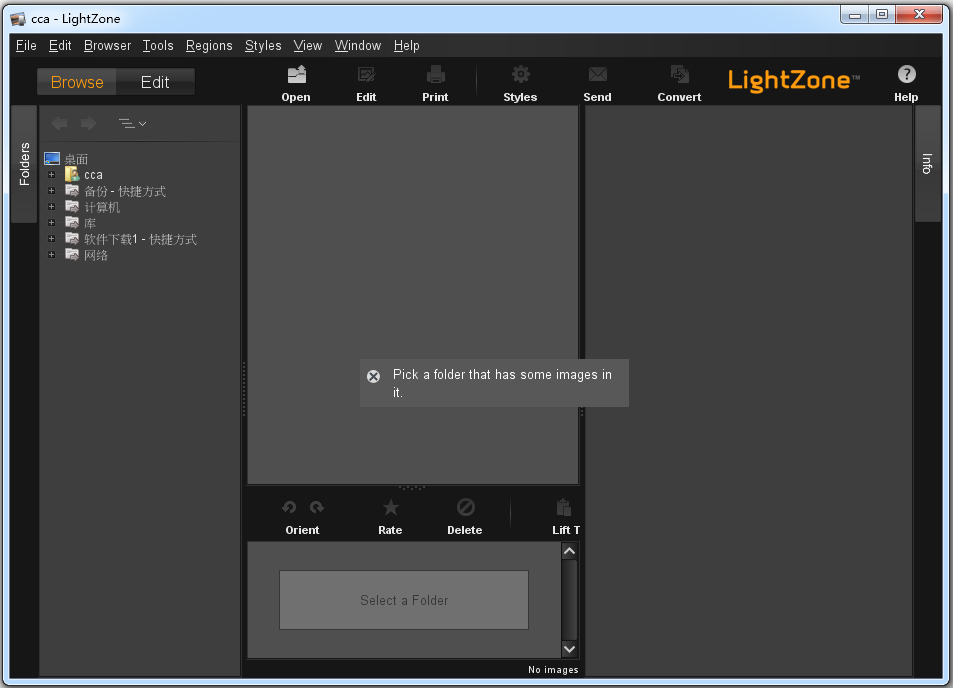Switch to Edit mode
The width and height of the screenshot is (953, 688).
click(x=155, y=82)
